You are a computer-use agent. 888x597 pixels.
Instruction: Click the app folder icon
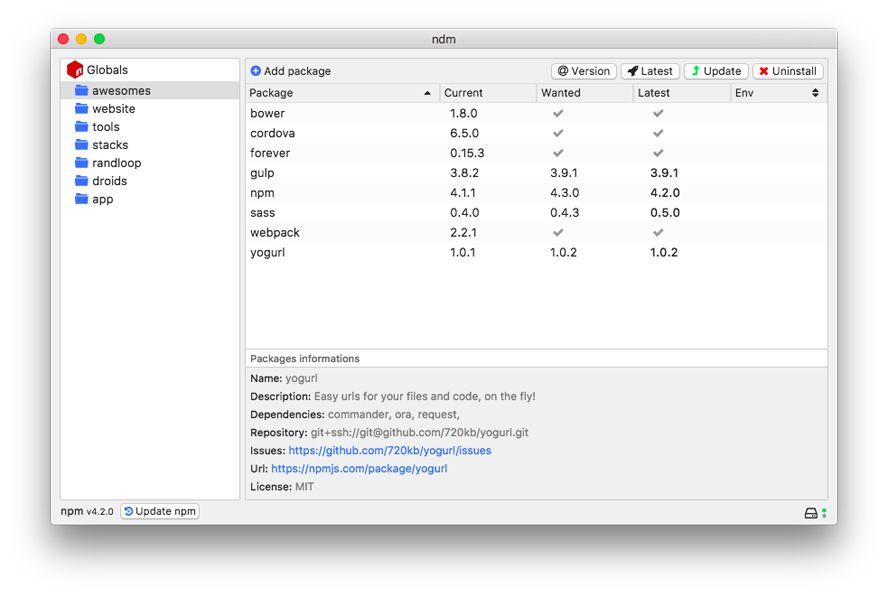[82, 199]
